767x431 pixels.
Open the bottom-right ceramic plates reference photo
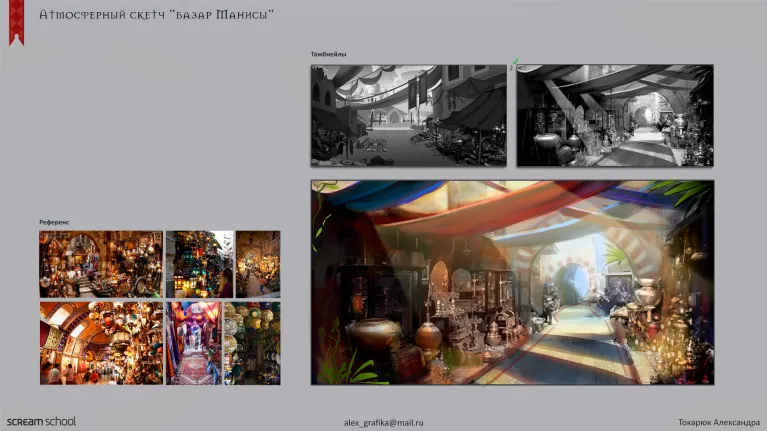(252, 343)
